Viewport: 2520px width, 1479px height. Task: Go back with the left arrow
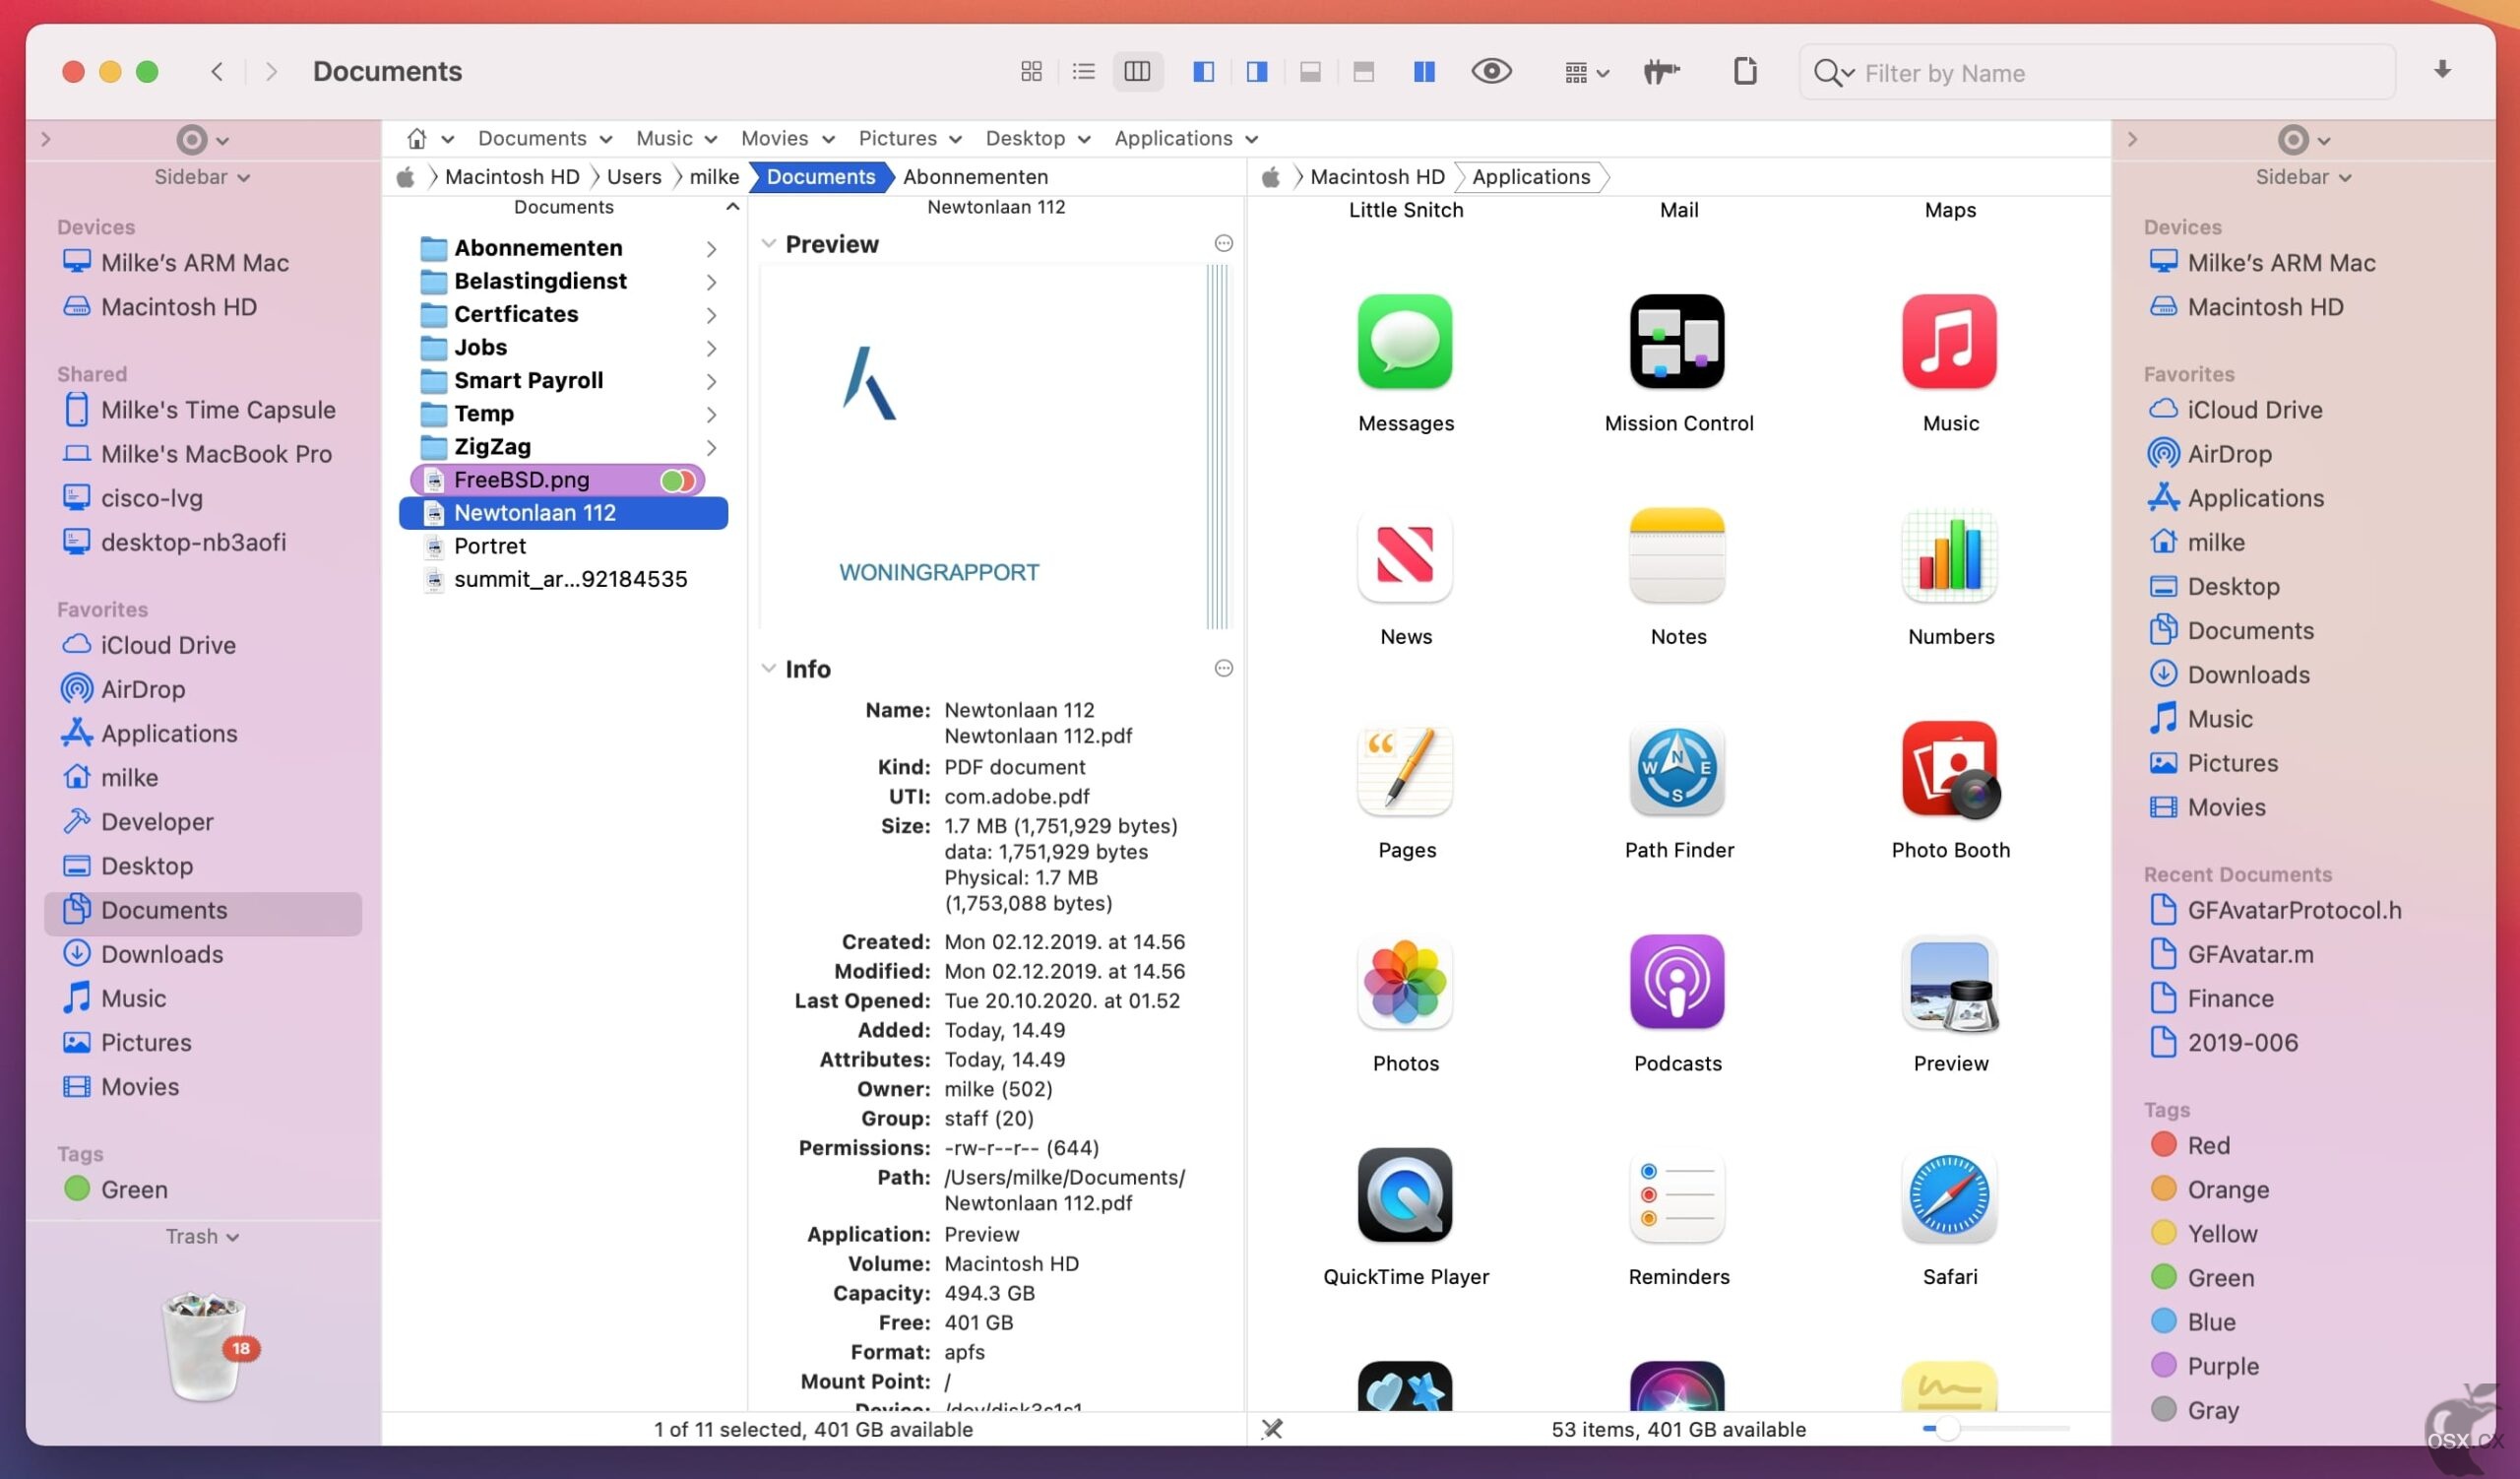click(217, 71)
